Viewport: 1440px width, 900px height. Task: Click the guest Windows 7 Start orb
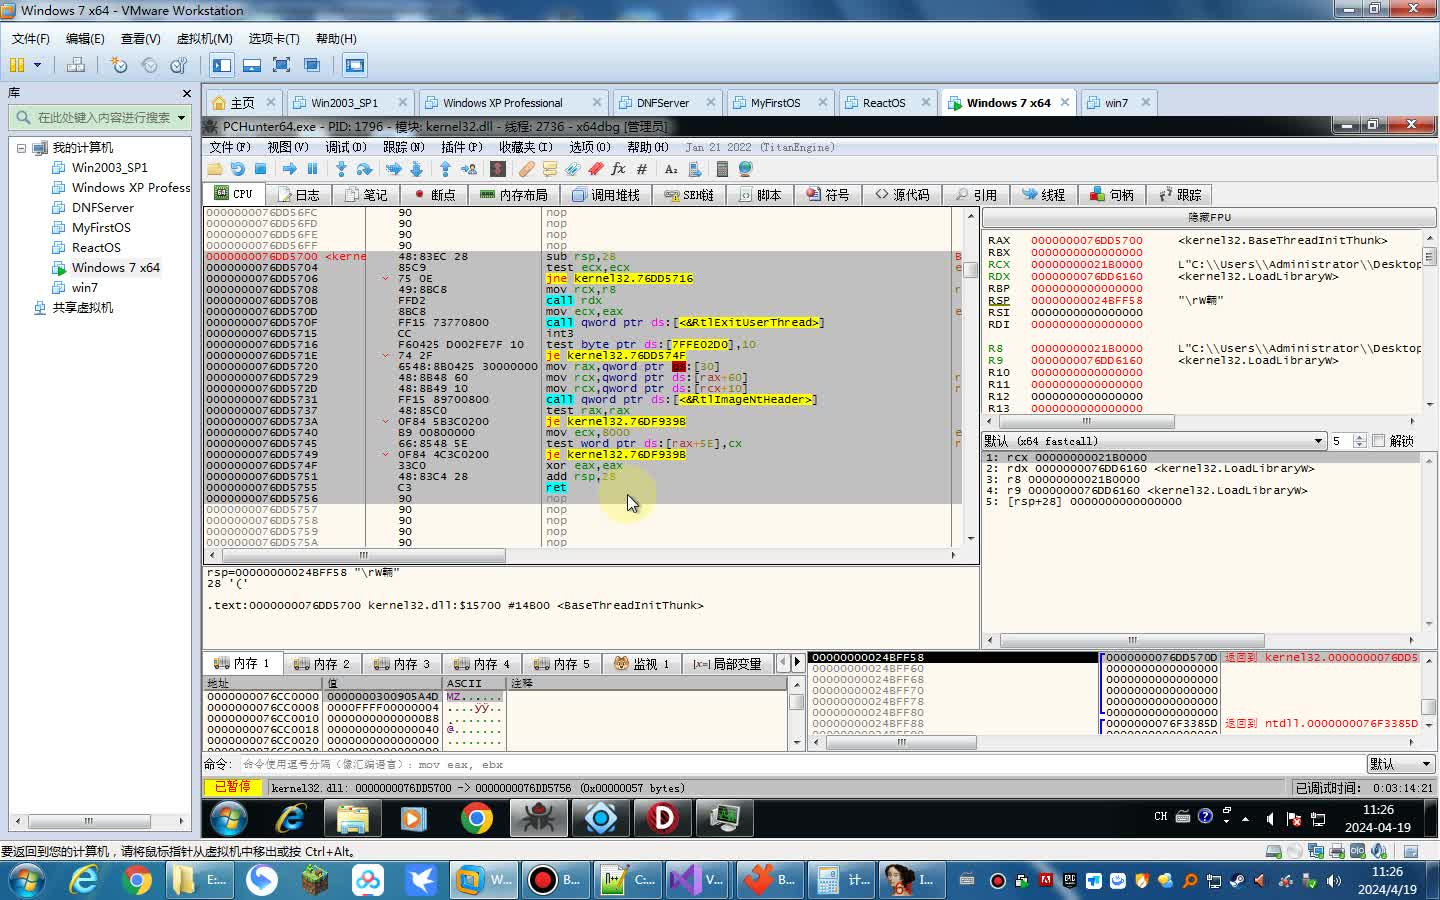pyautogui.click(x=229, y=818)
